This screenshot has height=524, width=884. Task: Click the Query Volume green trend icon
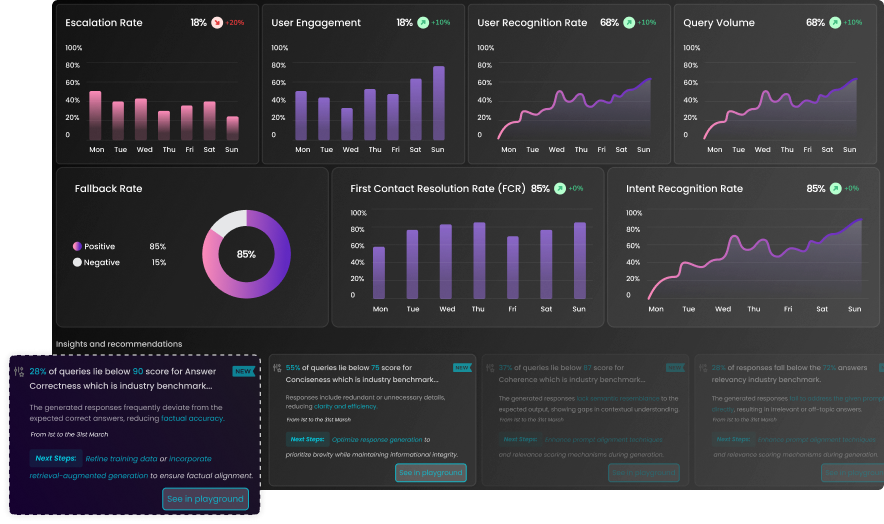click(x=835, y=22)
